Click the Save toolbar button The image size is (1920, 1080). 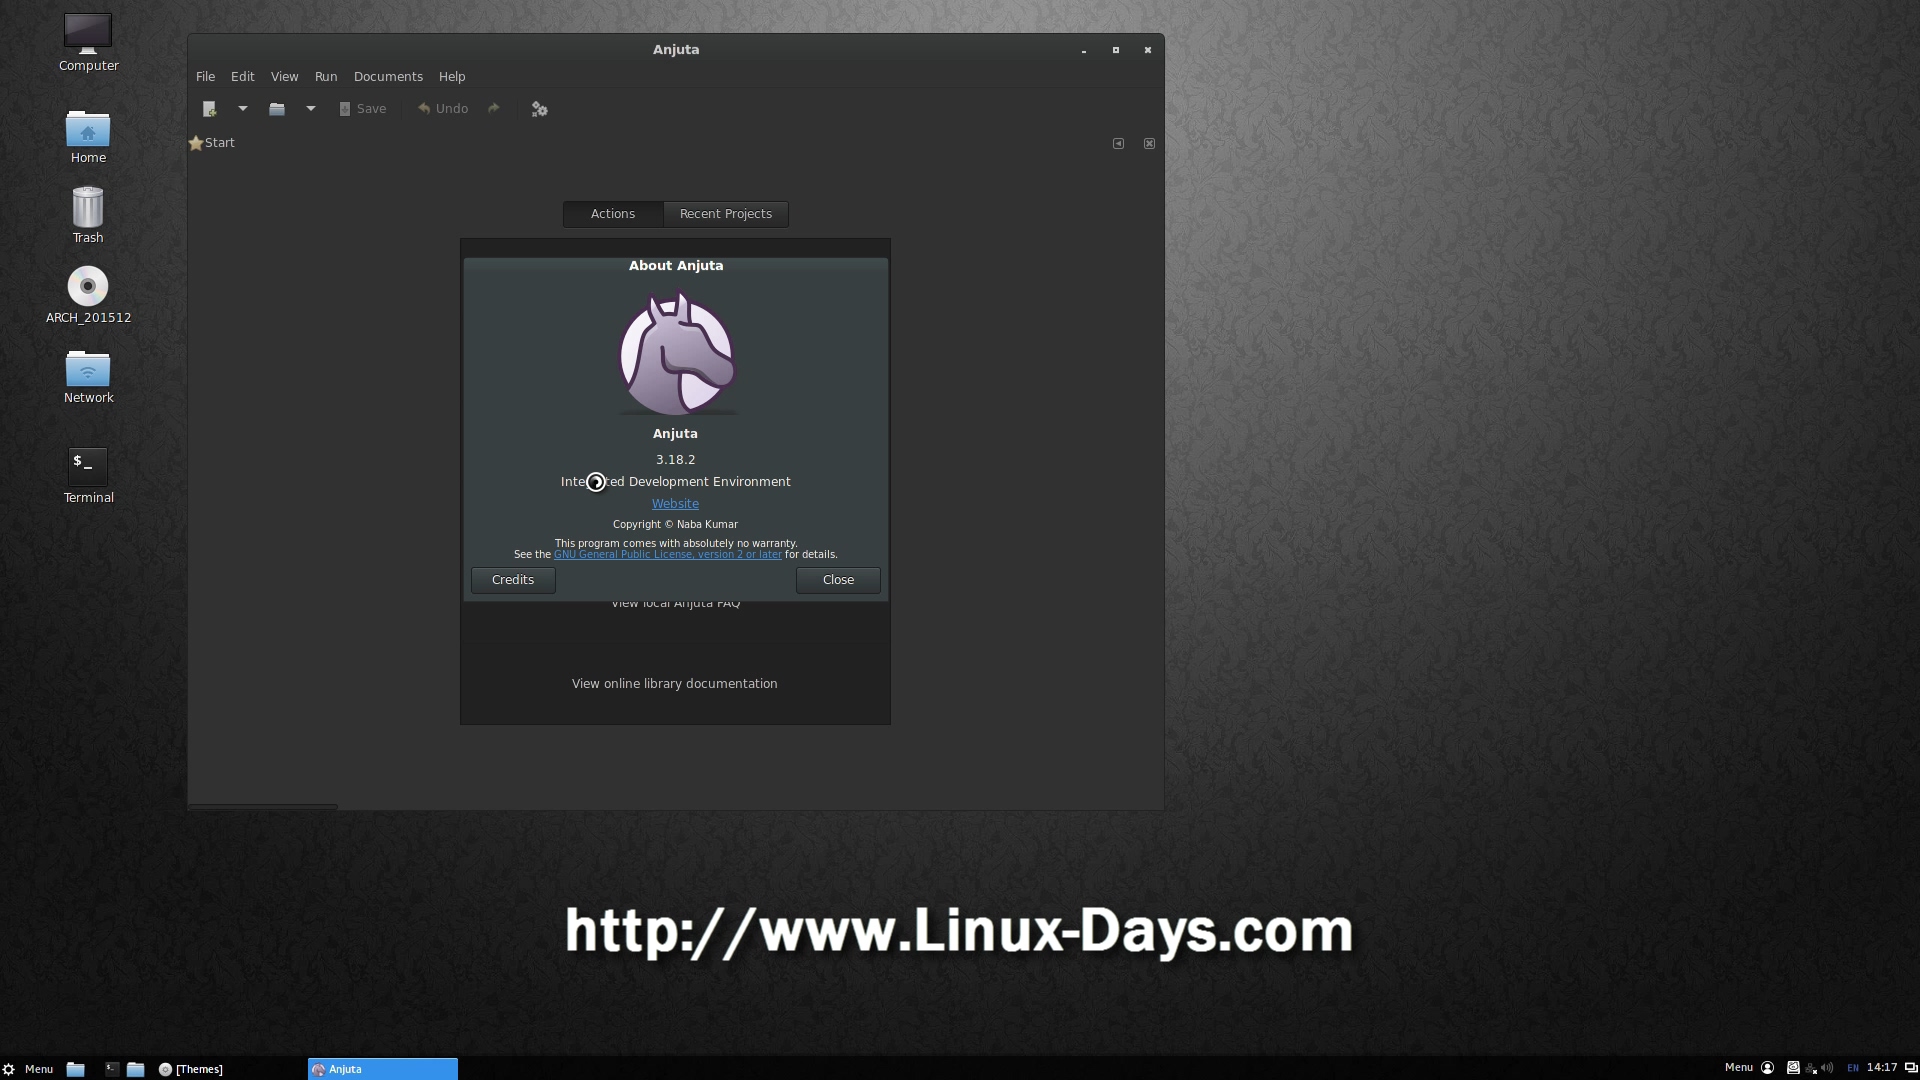pyautogui.click(x=362, y=109)
